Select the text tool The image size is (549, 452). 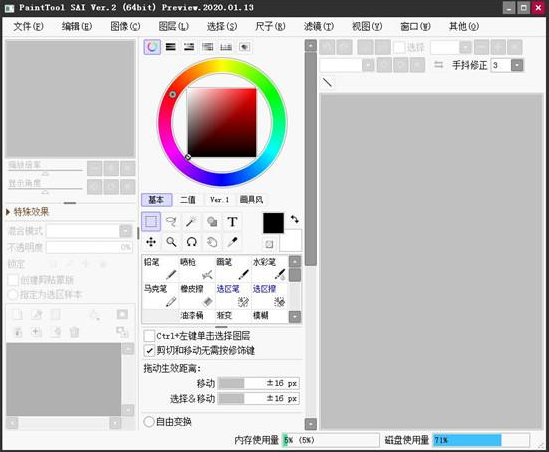[232, 222]
